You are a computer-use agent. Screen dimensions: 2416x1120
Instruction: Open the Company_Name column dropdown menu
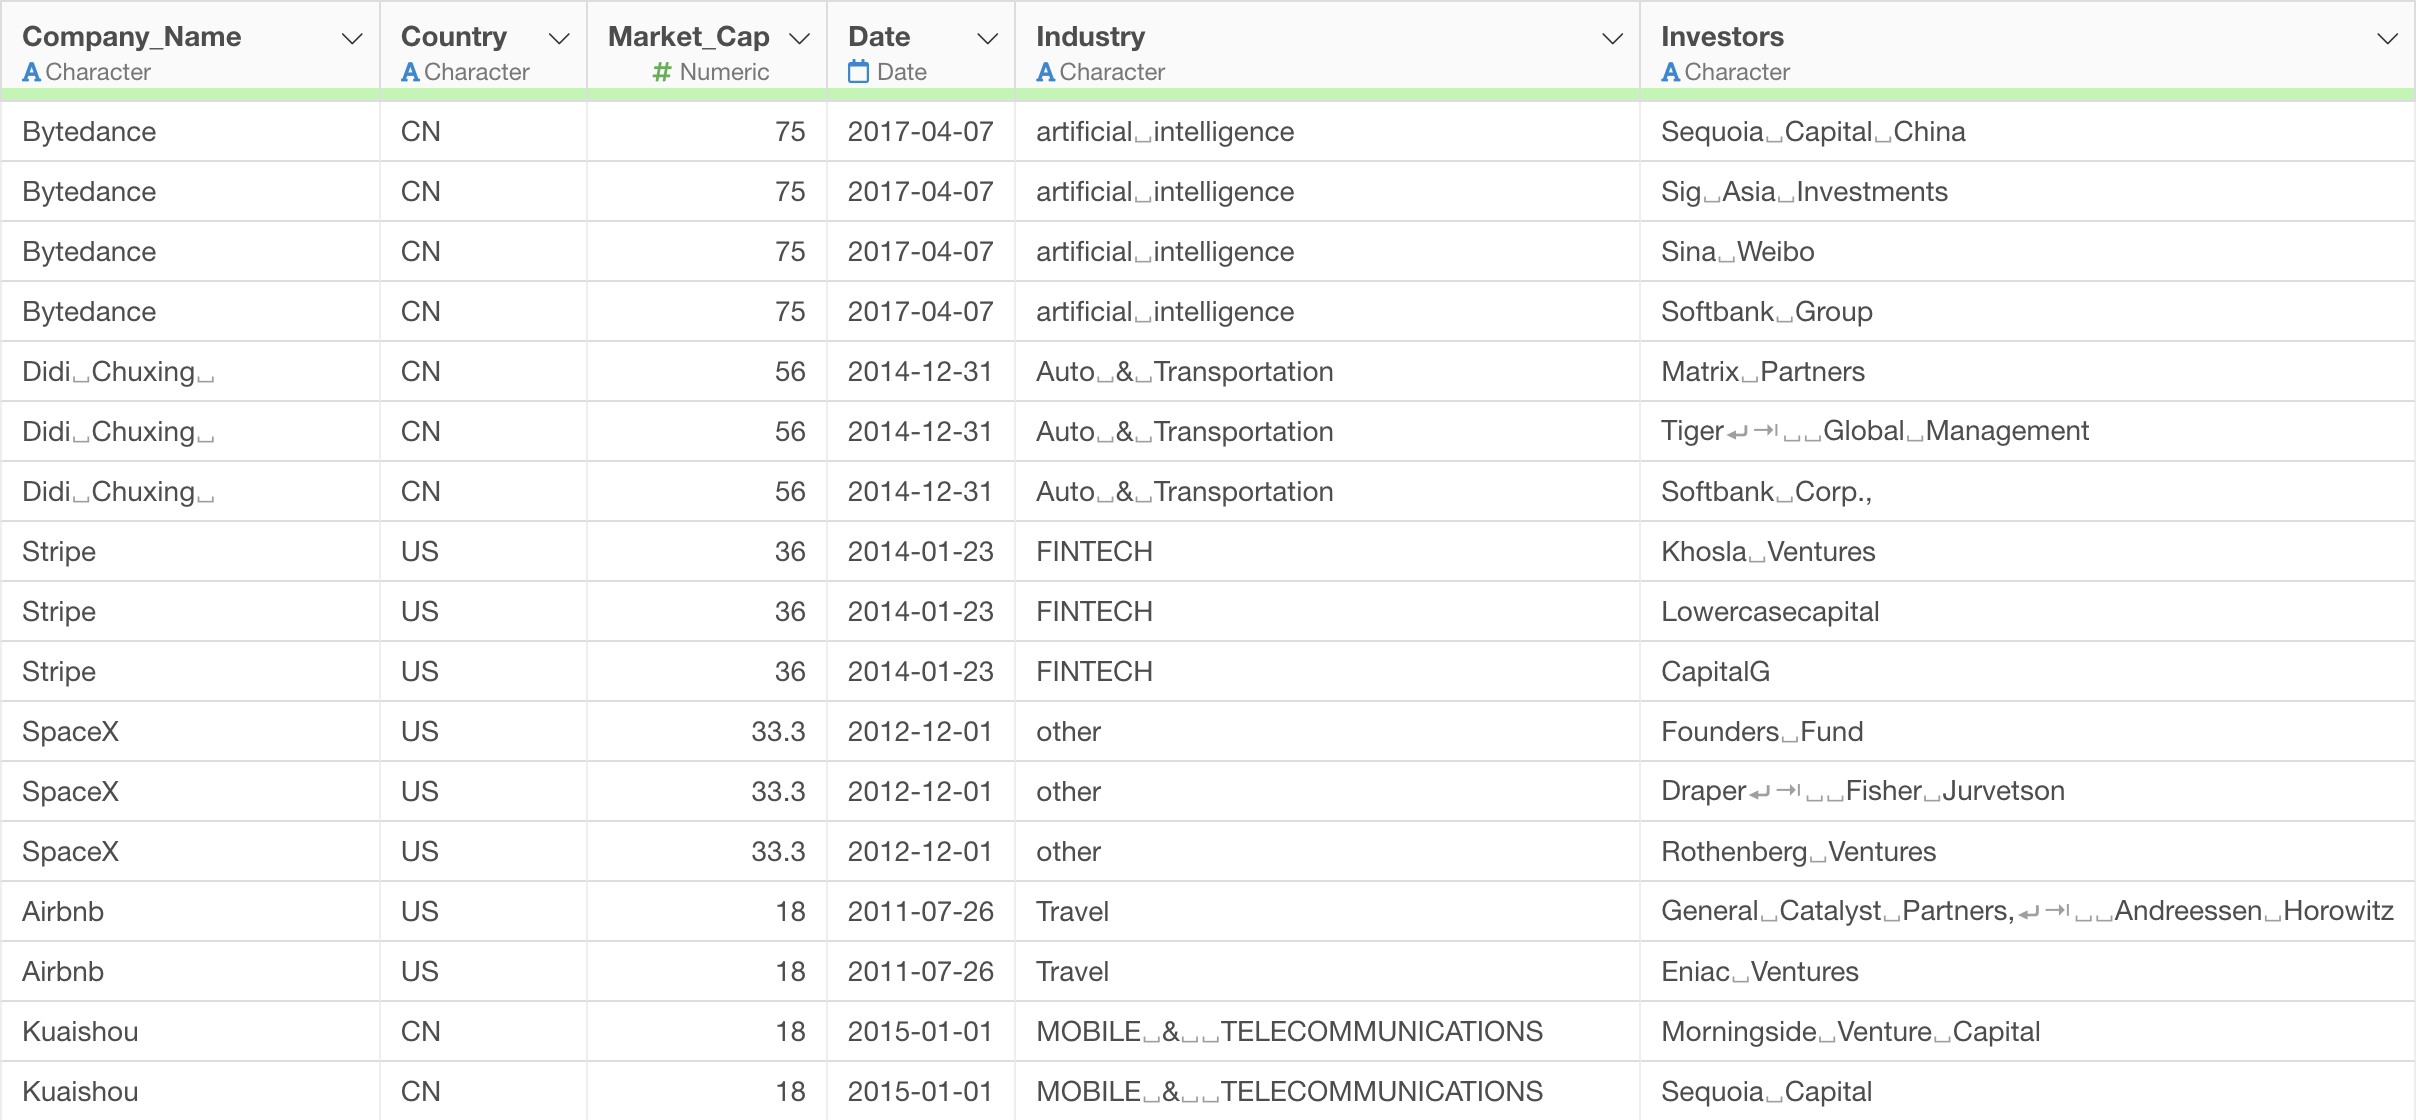pyautogui.click(x=351, y=39)
